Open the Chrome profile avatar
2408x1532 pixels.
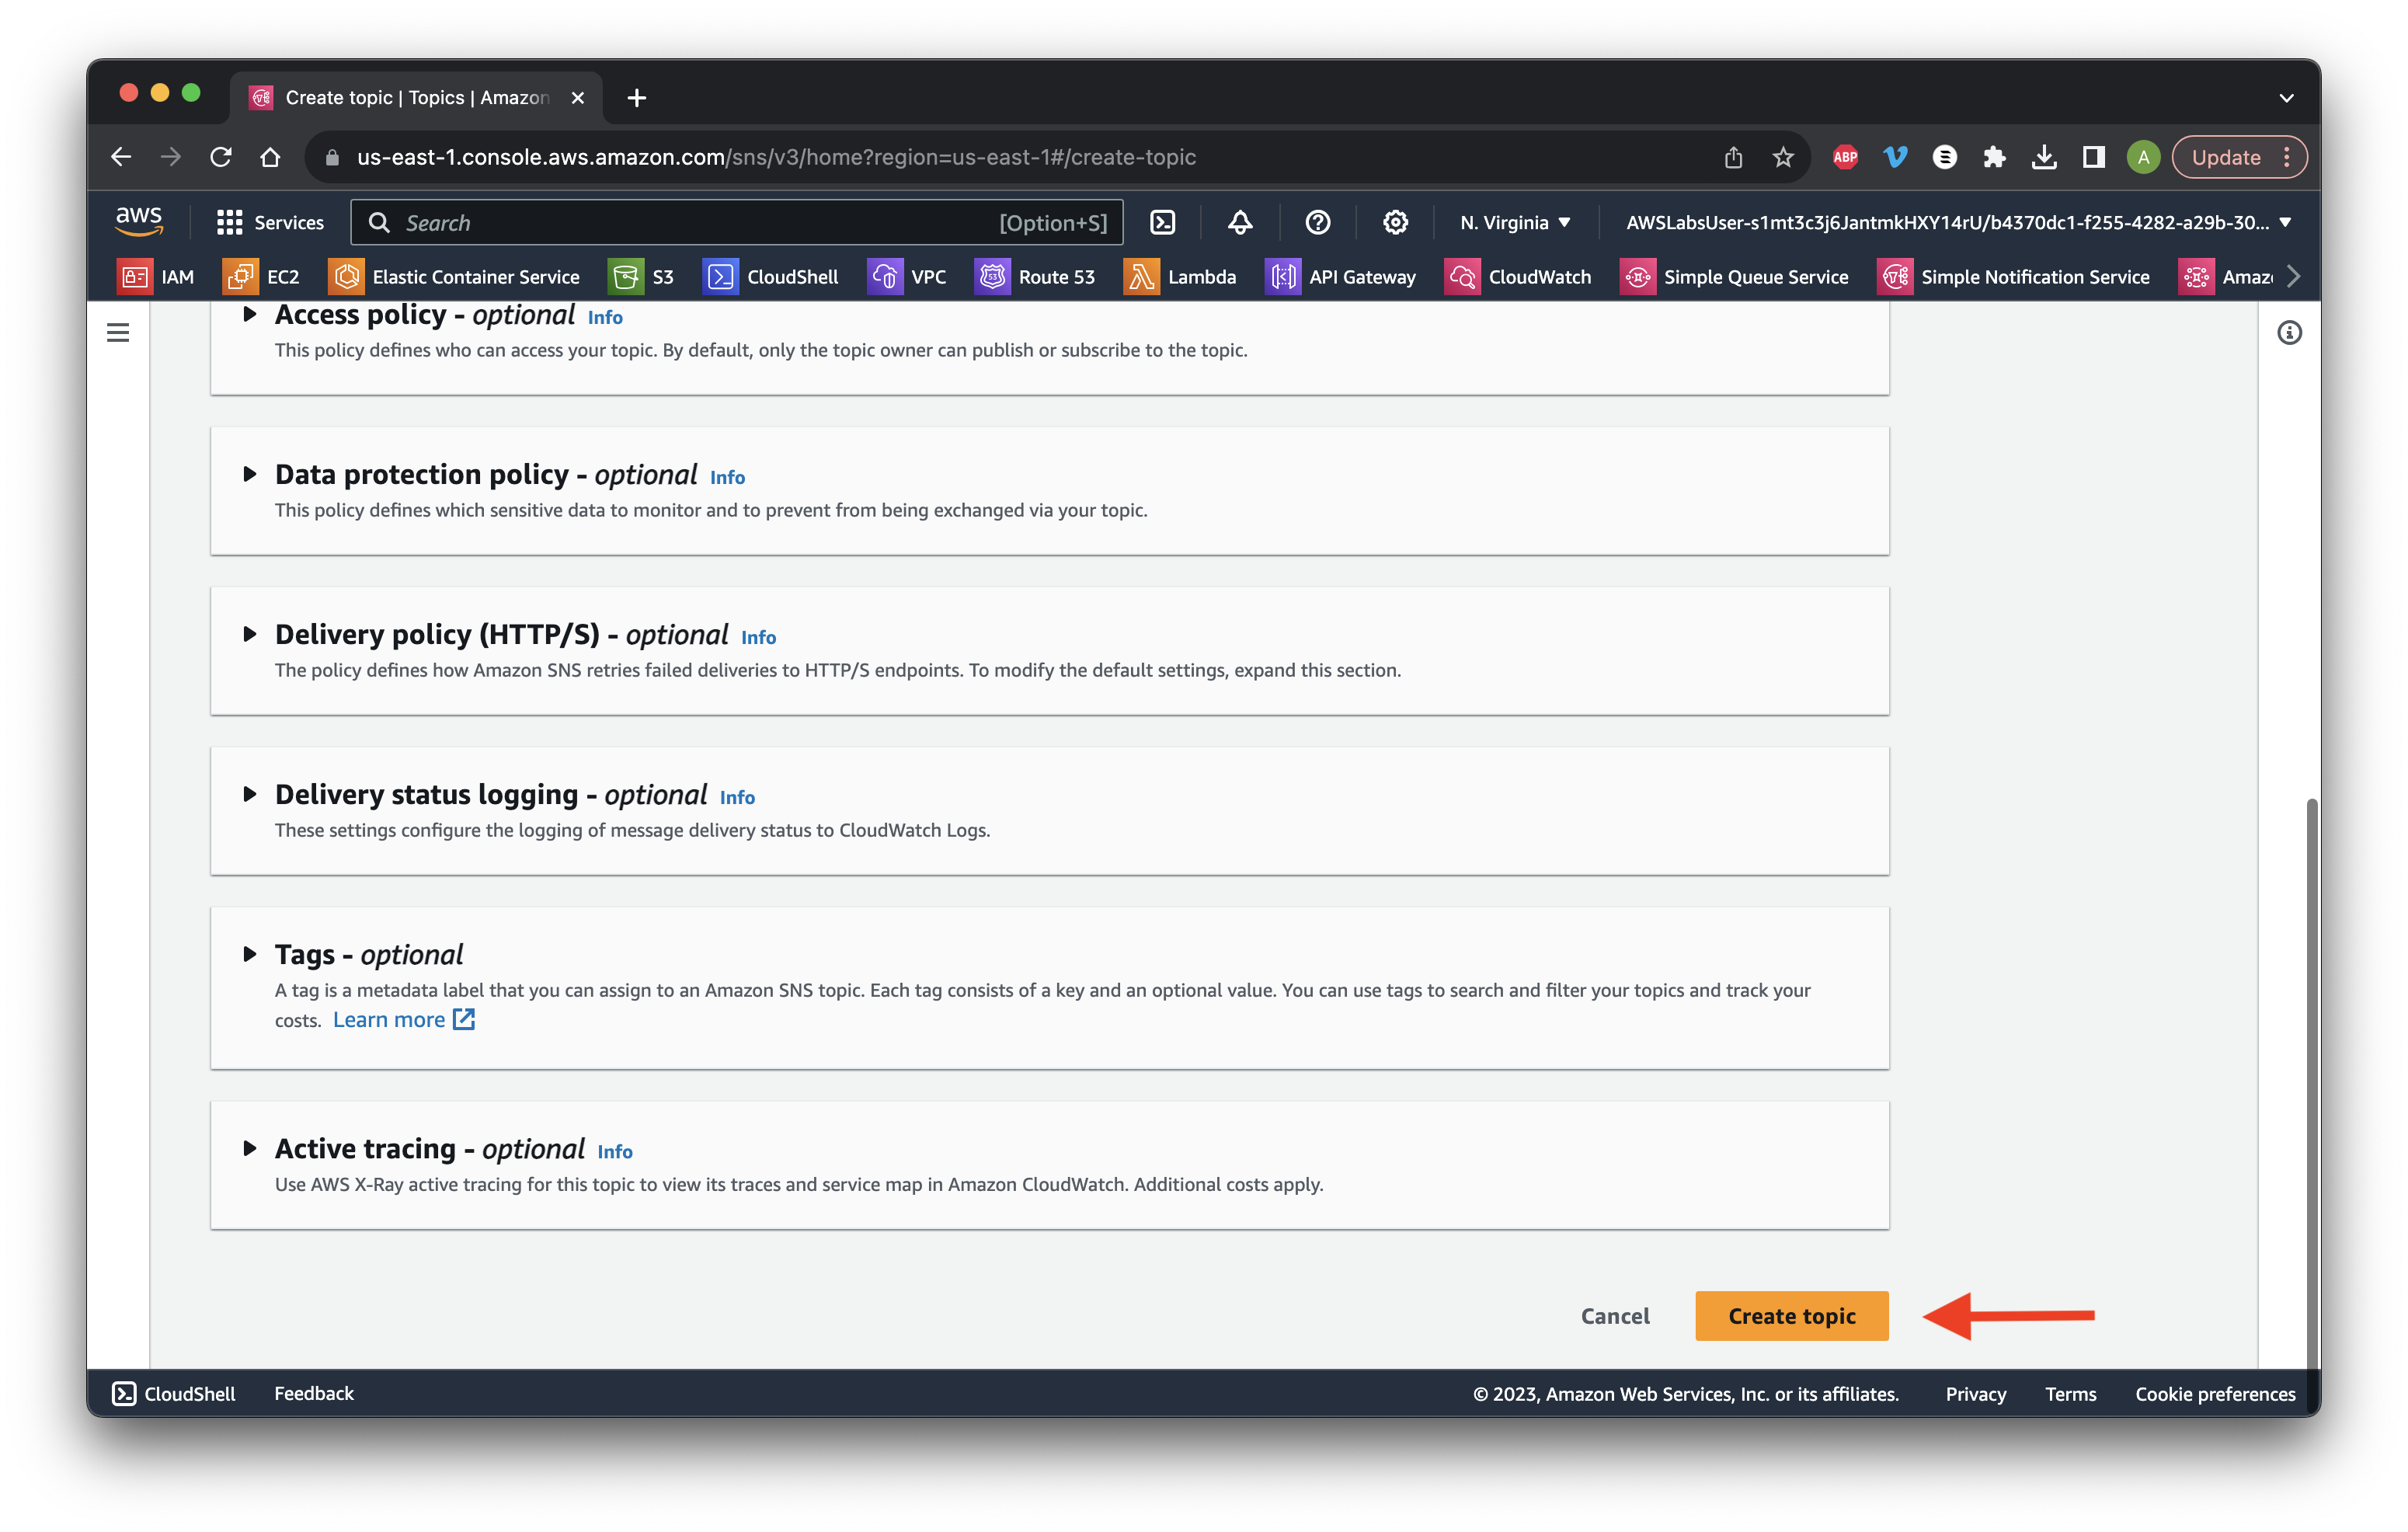(2142, 157)
